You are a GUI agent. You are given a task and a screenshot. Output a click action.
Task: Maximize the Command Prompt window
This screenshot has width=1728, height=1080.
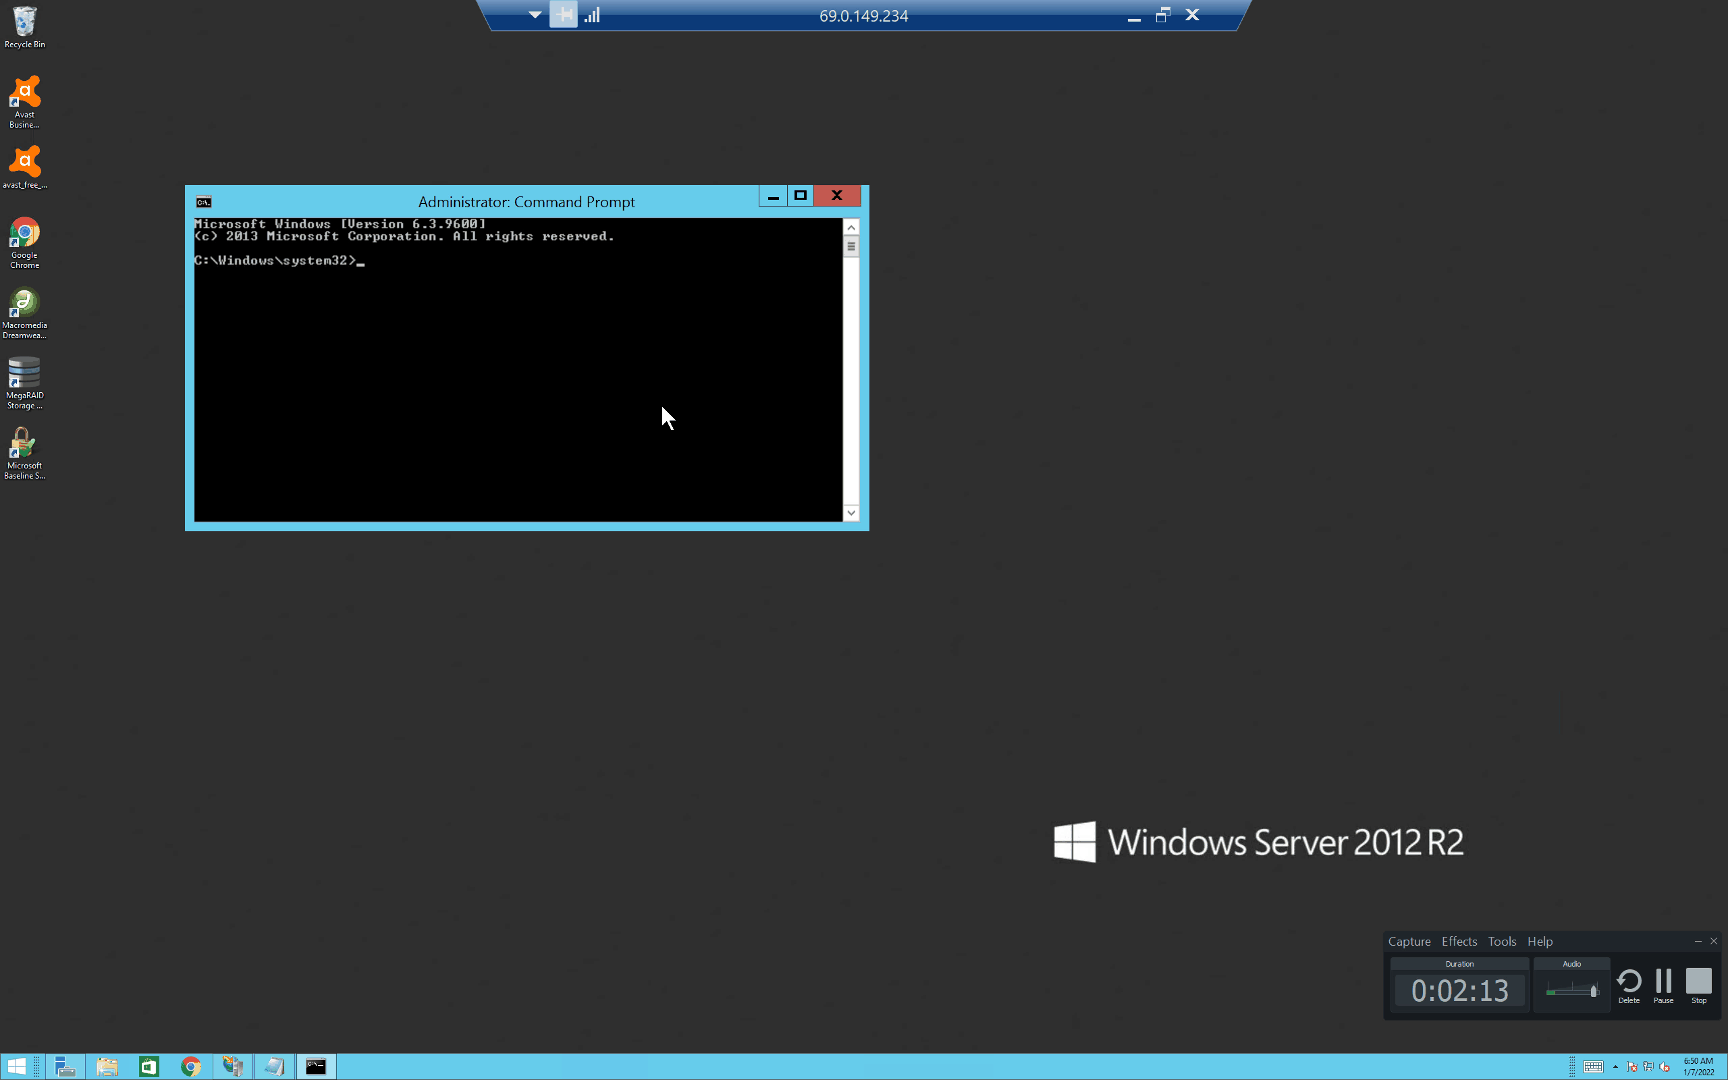point(800,196)
